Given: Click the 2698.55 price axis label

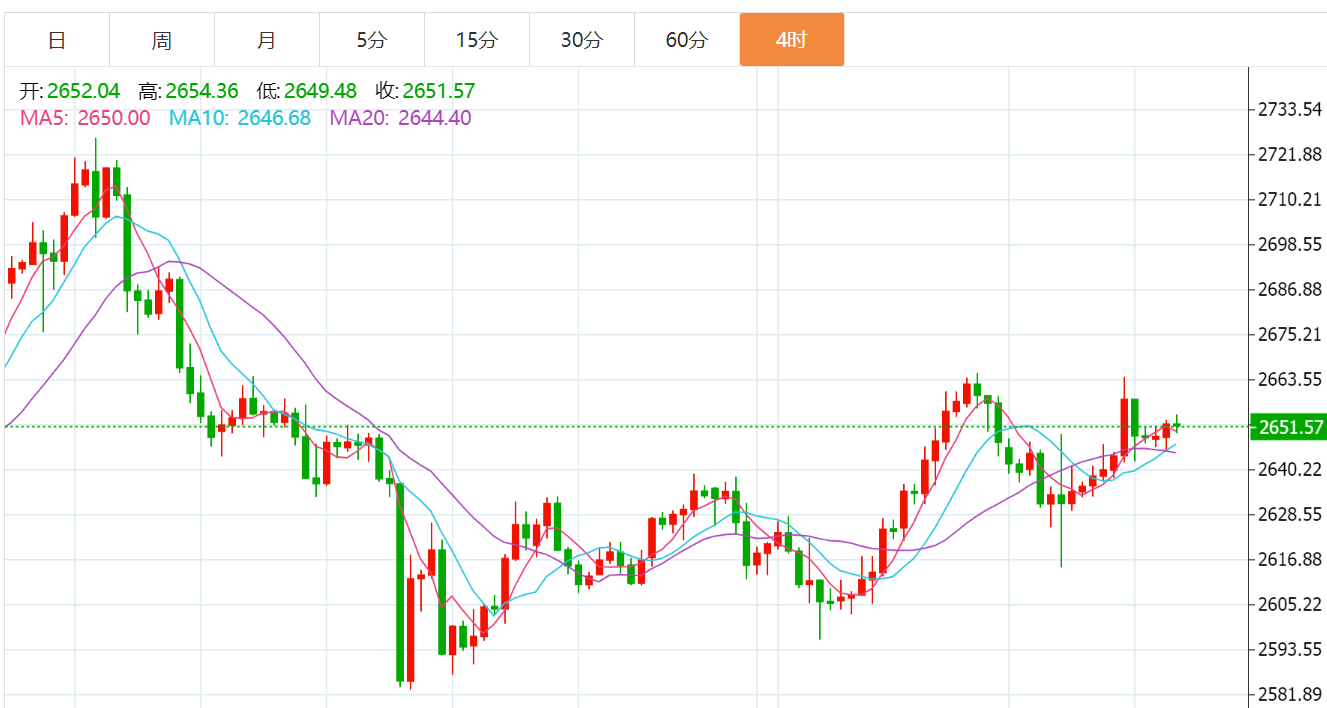Looking at the screenshot, I should tap(1291, 244).
